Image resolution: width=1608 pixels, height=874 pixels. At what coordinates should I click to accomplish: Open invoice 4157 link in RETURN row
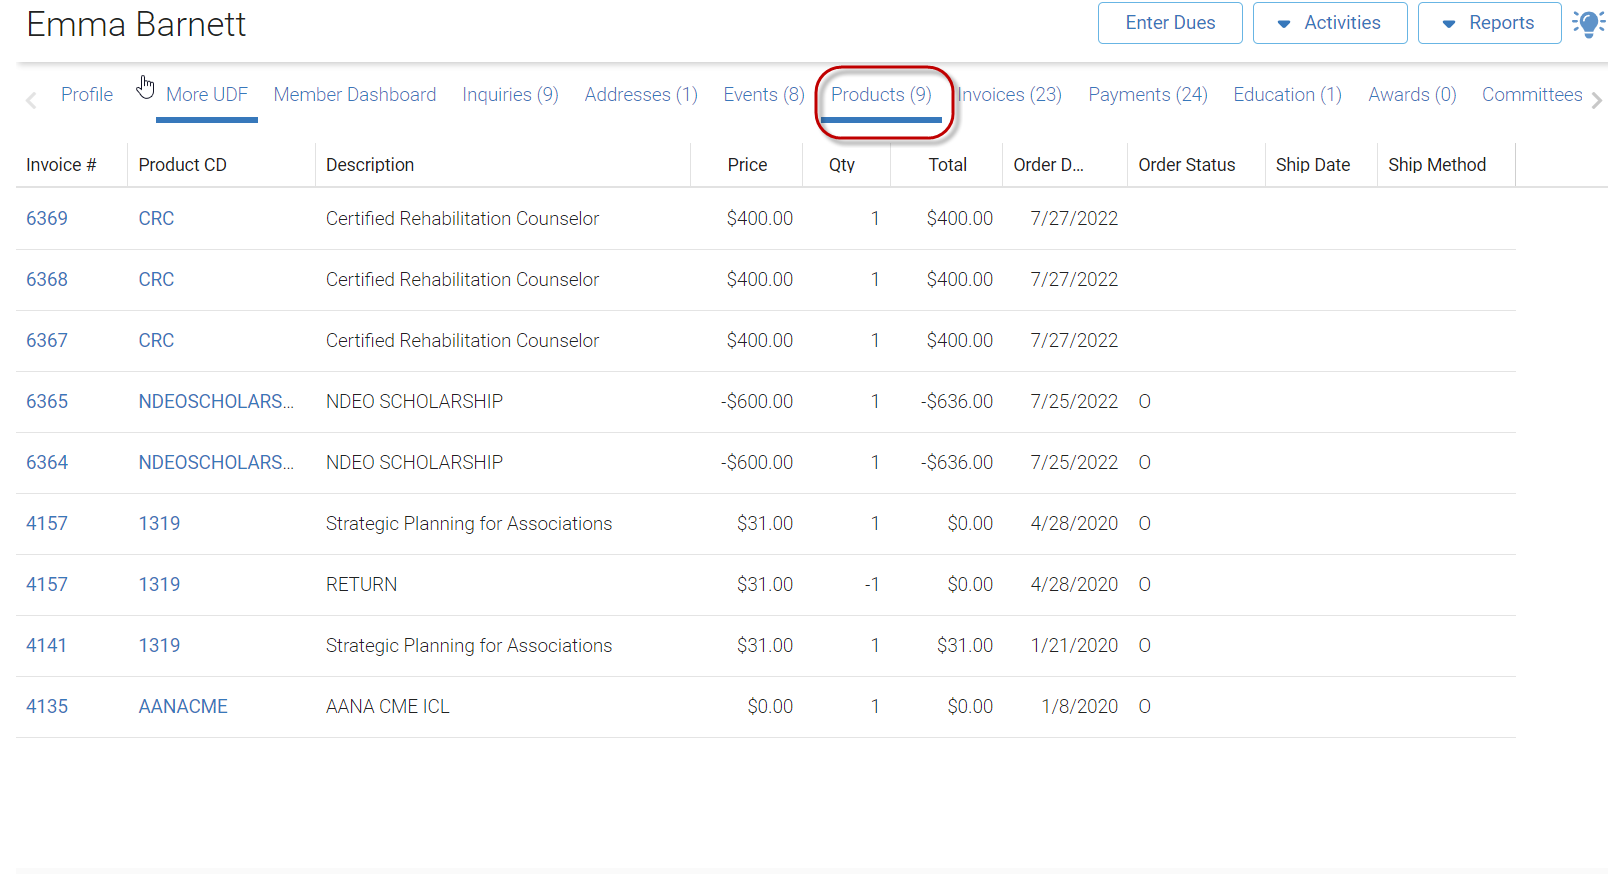tap(47, 585)
